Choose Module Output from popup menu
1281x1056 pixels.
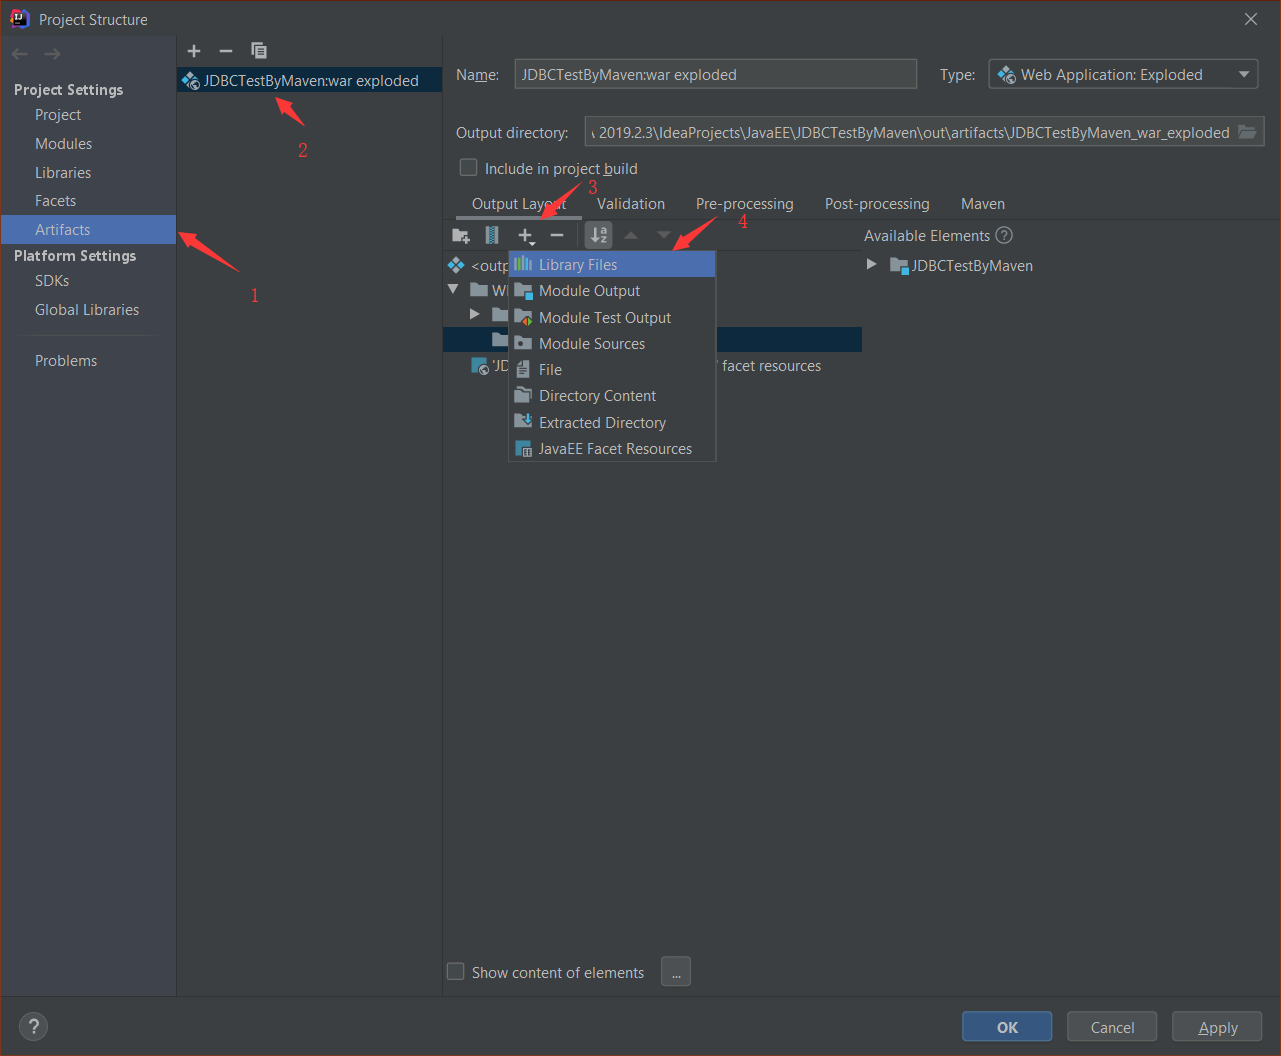click(612, 291)
